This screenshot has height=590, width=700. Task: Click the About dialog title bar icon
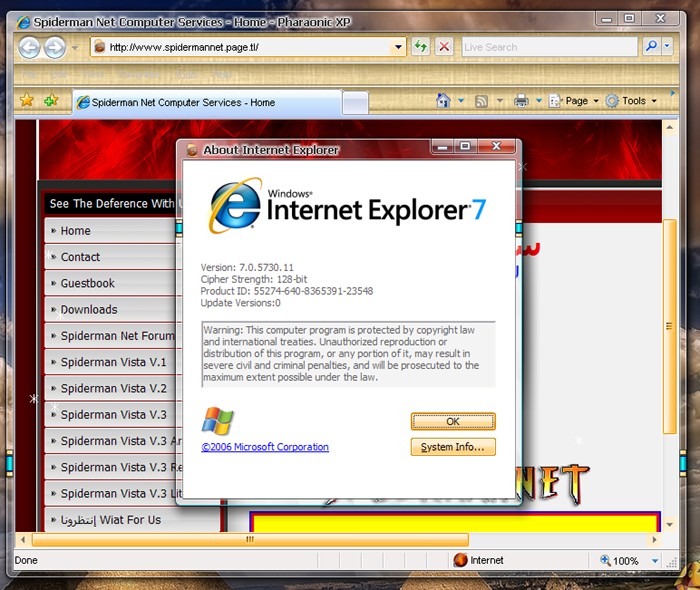[192, 150]
